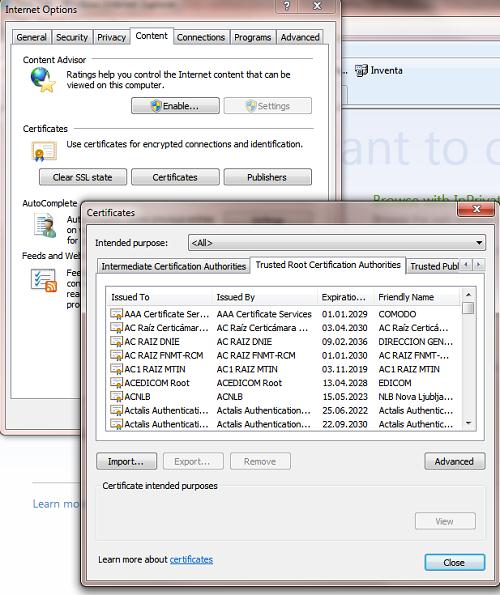Click the Content Advisor globe star icon

click(43, 80)
